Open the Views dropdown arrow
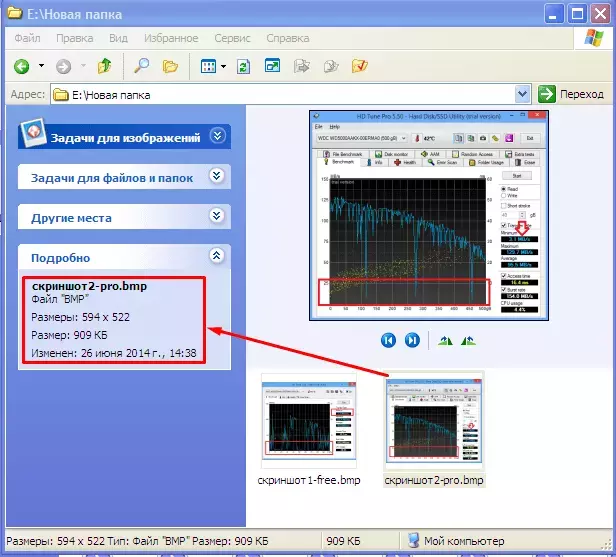The height and width of the screenshot is (557, 616). pyautogui.click(x=223, y=66)
